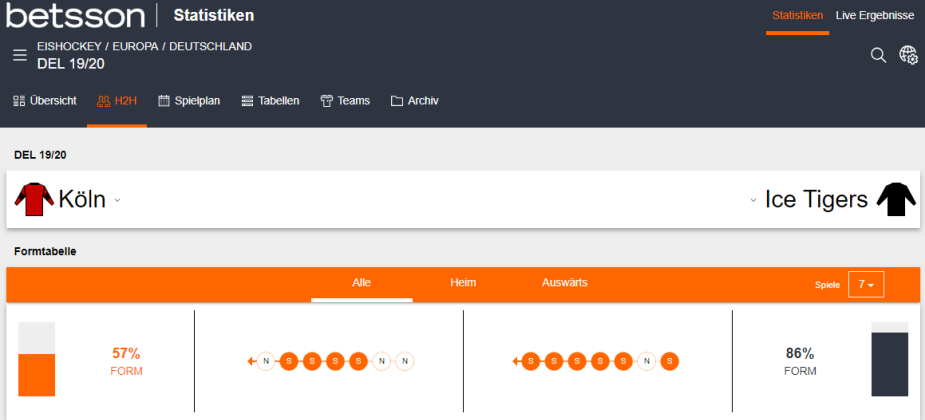Image resolution: width=925 pixels, height=420 pixels.
Task: Switch to the Übersicht tab
Action: coord(45,101)
